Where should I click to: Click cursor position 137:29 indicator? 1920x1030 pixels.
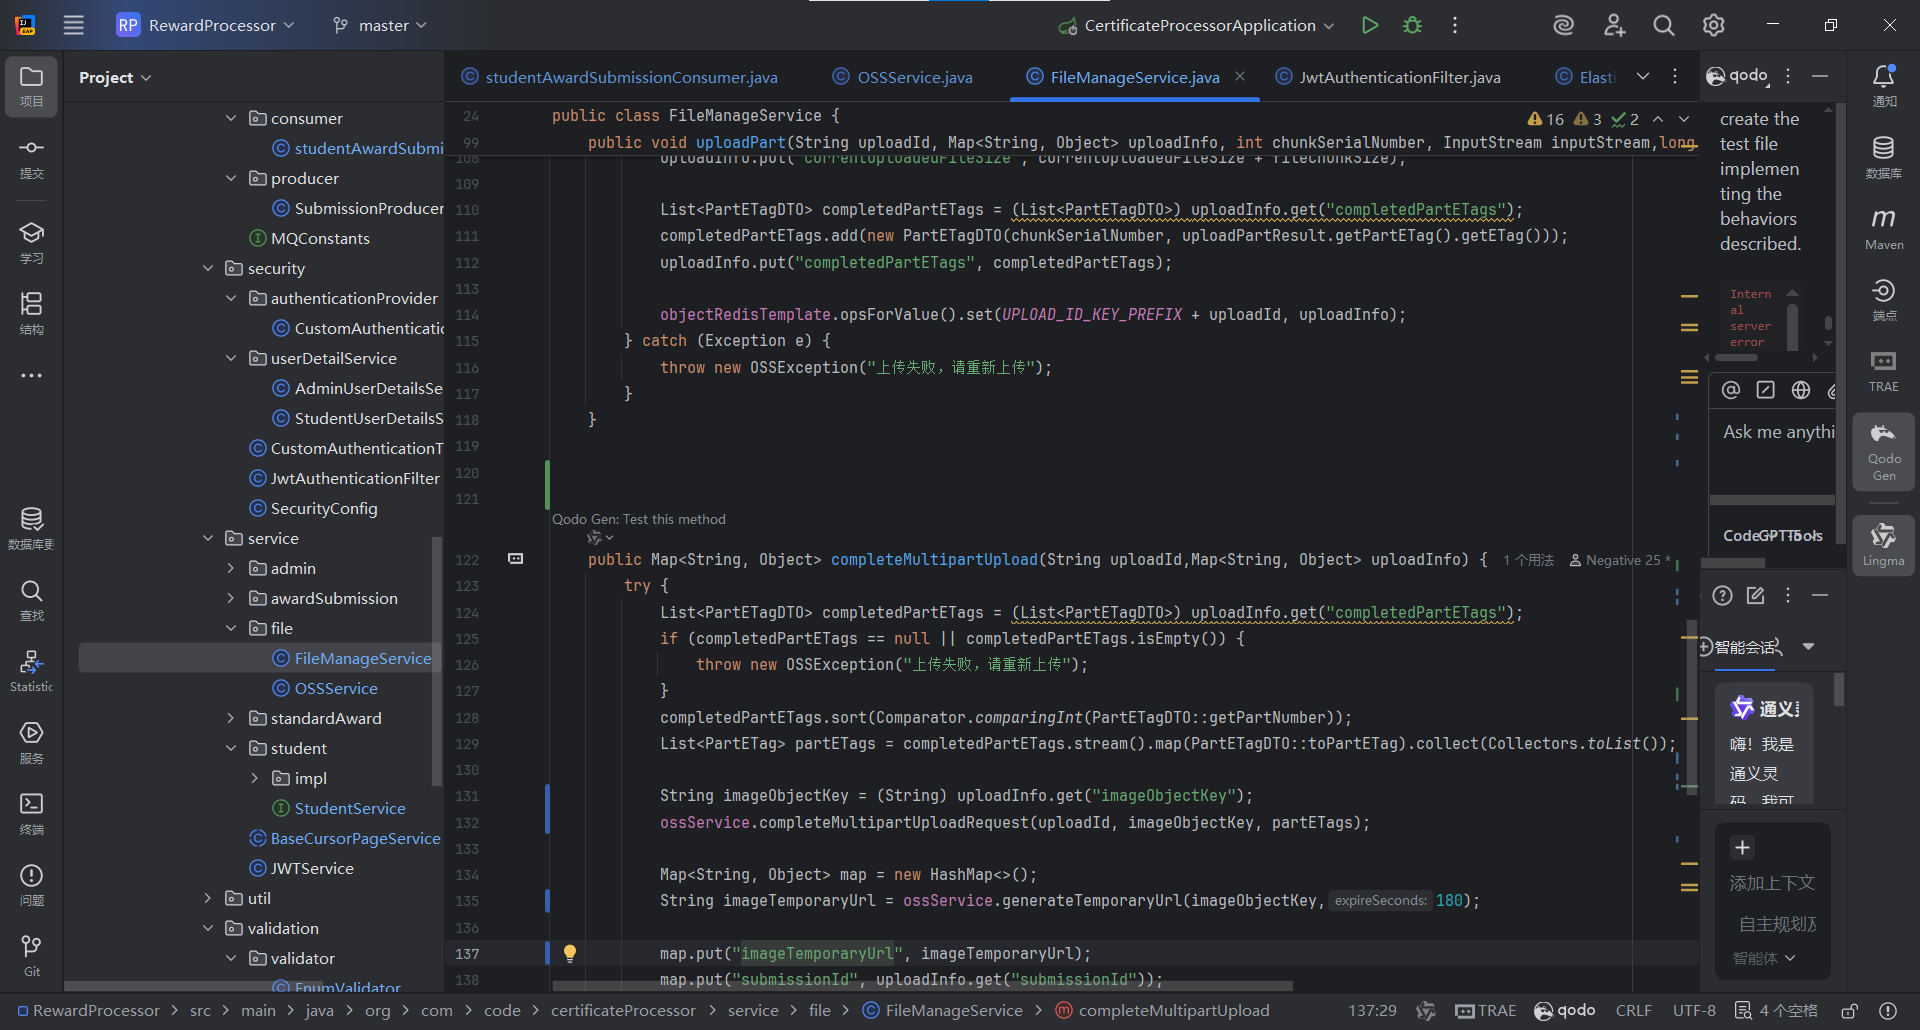1372,1010
